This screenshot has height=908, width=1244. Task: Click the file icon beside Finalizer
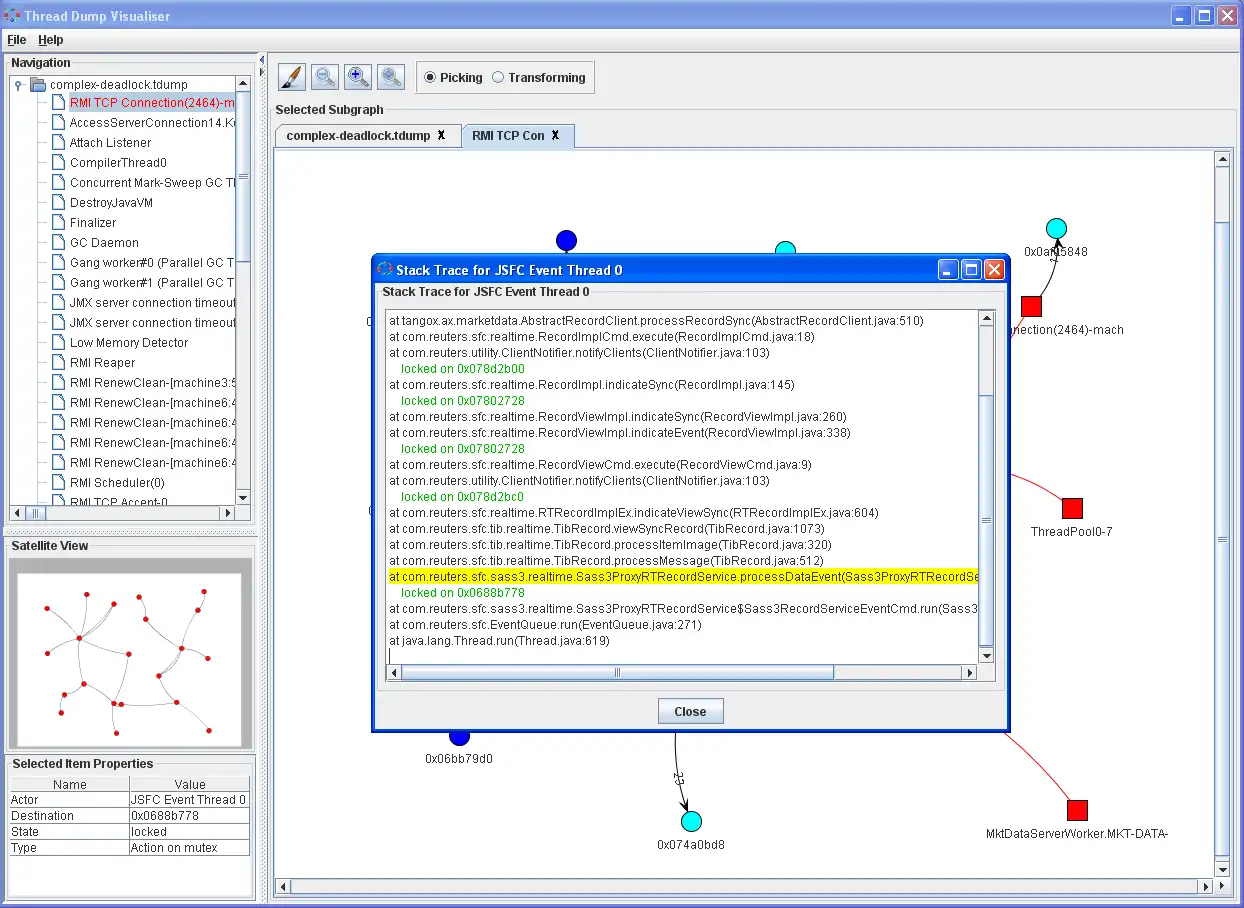pos(58,222)
